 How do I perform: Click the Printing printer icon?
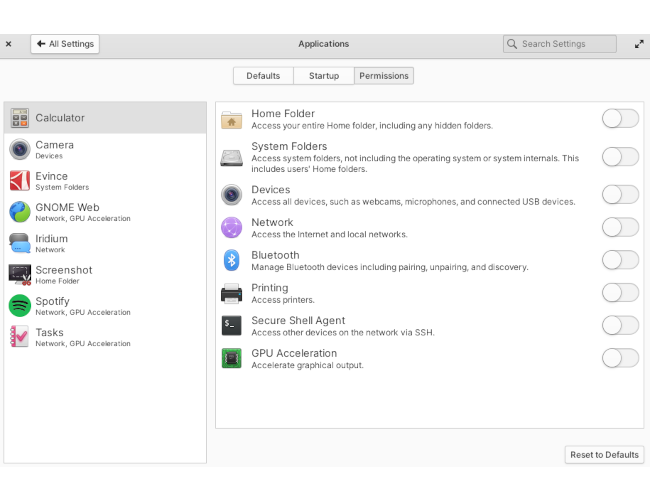click(x=231, y=293)
